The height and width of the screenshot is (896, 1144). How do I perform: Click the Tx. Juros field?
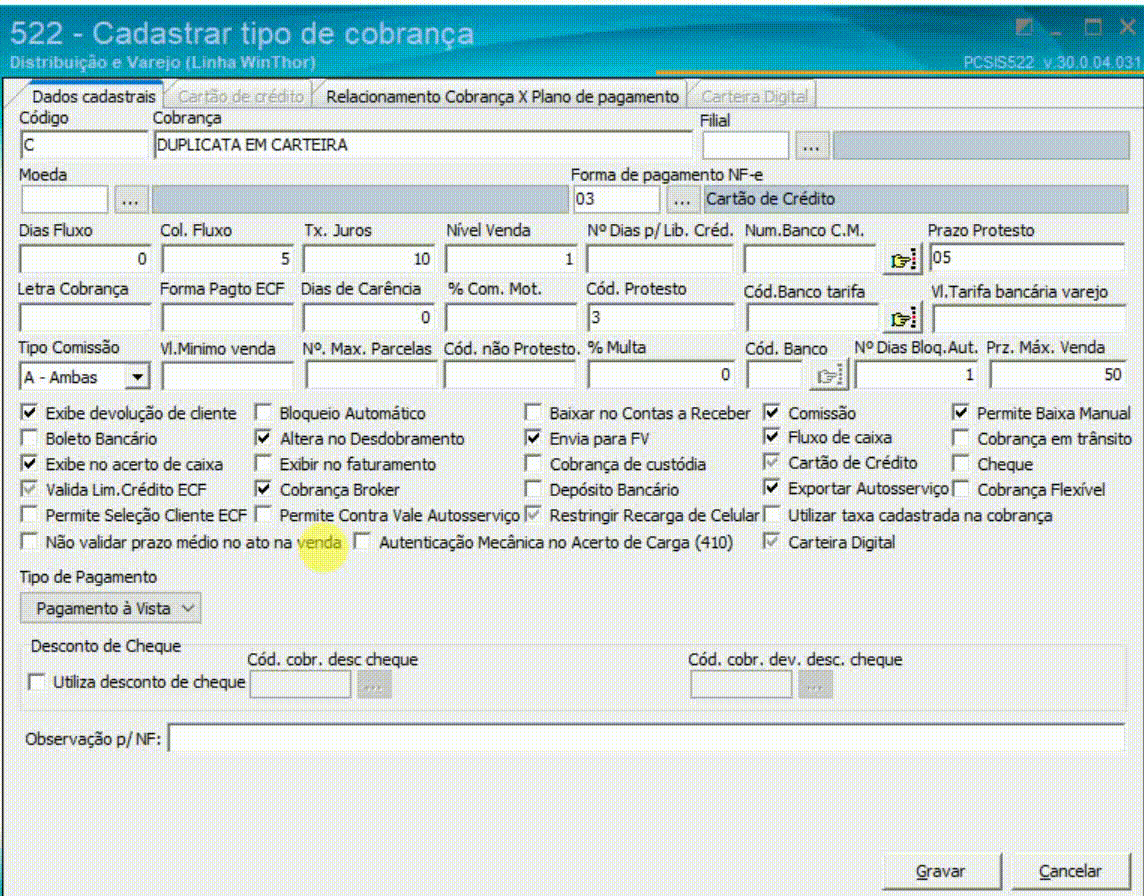click(368, 259)
